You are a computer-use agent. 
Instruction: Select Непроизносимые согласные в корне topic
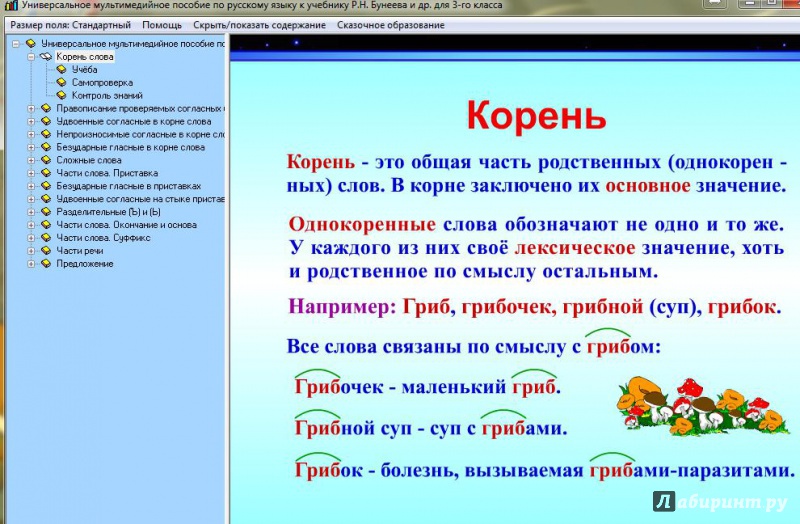tap(140, 134)
